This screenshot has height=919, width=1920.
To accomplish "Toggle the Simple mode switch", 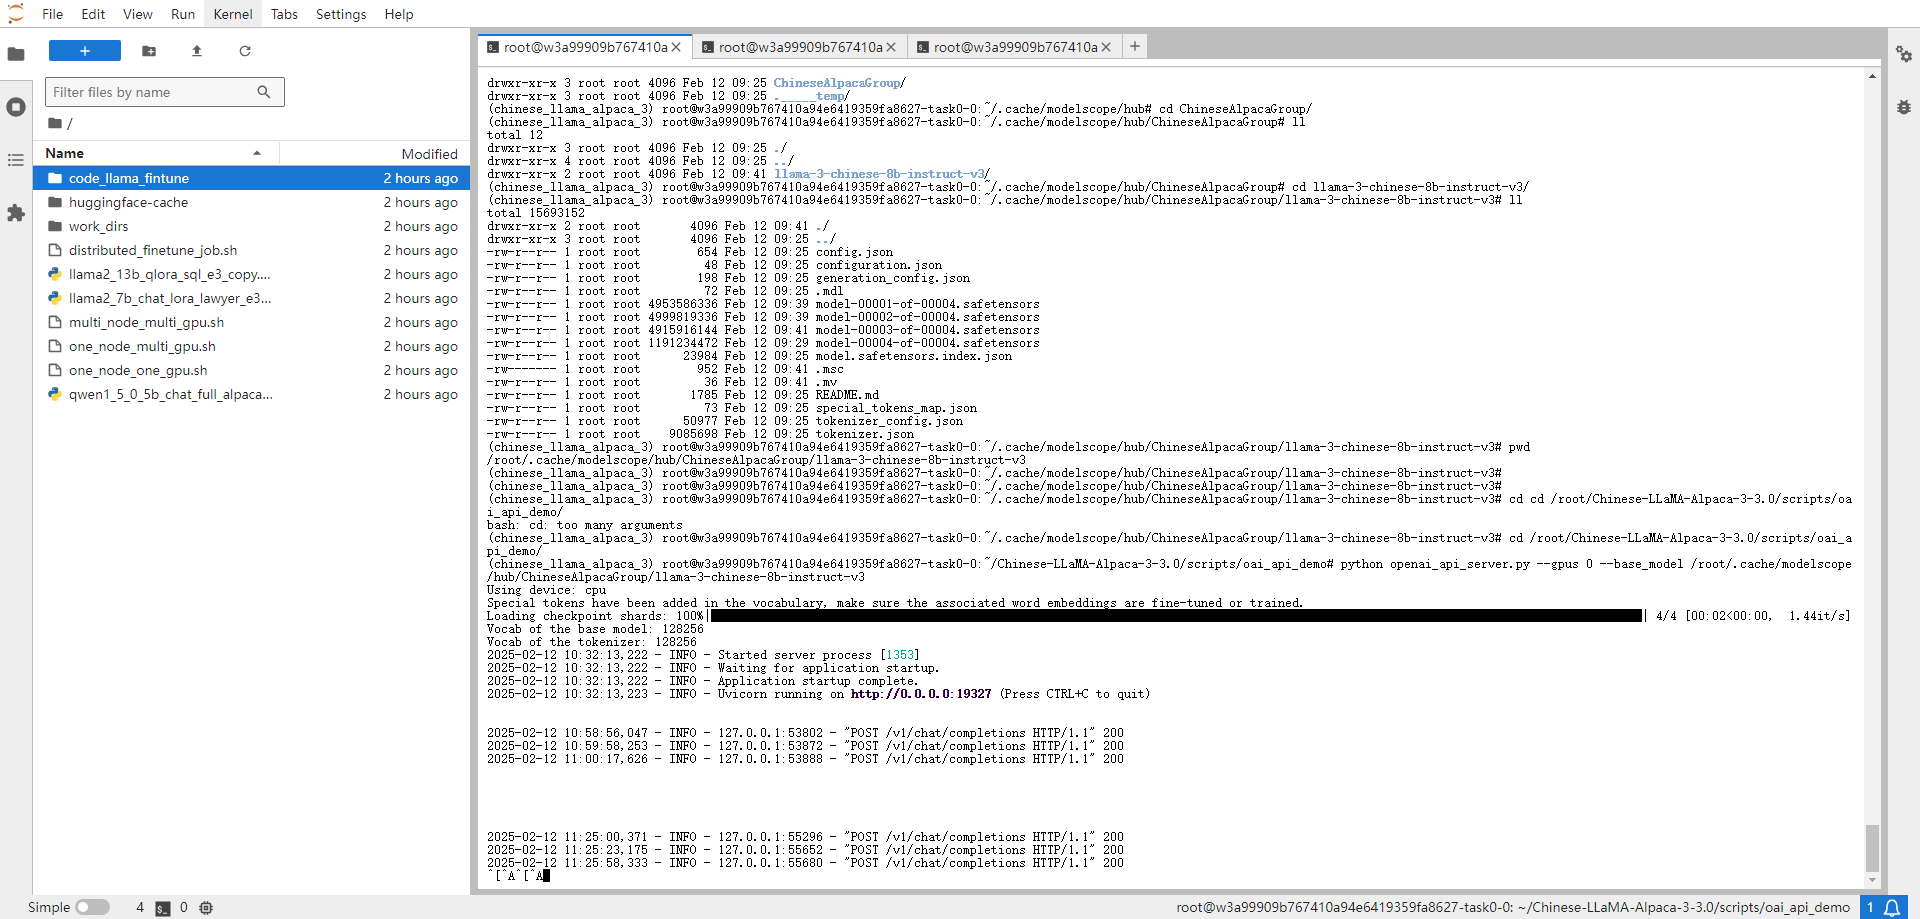I will tap(92, 907).
